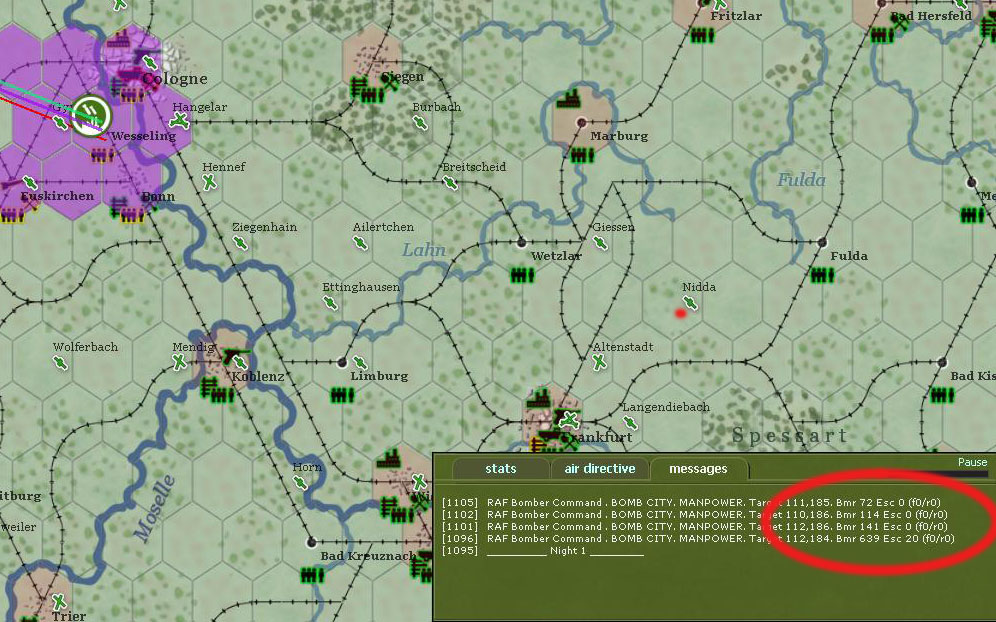
Task: Click the Pause button
Action: (x=972, y=462)
